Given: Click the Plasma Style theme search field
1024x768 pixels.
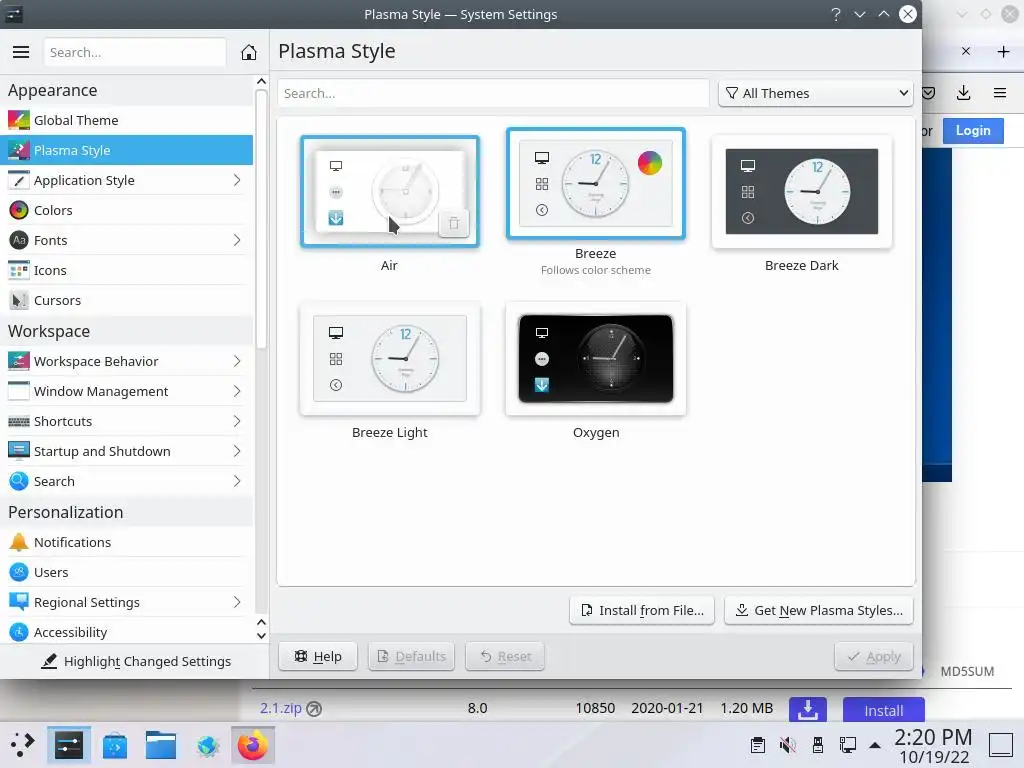Looking at the screenshot, I should 493,93.
